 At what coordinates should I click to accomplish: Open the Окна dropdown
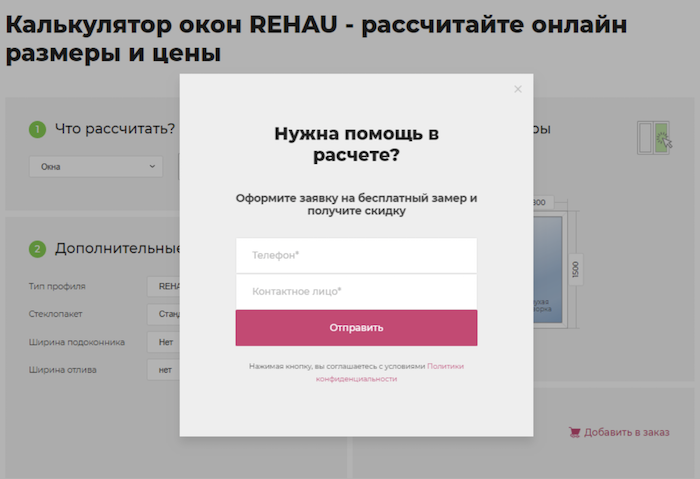tap(96, 167)
